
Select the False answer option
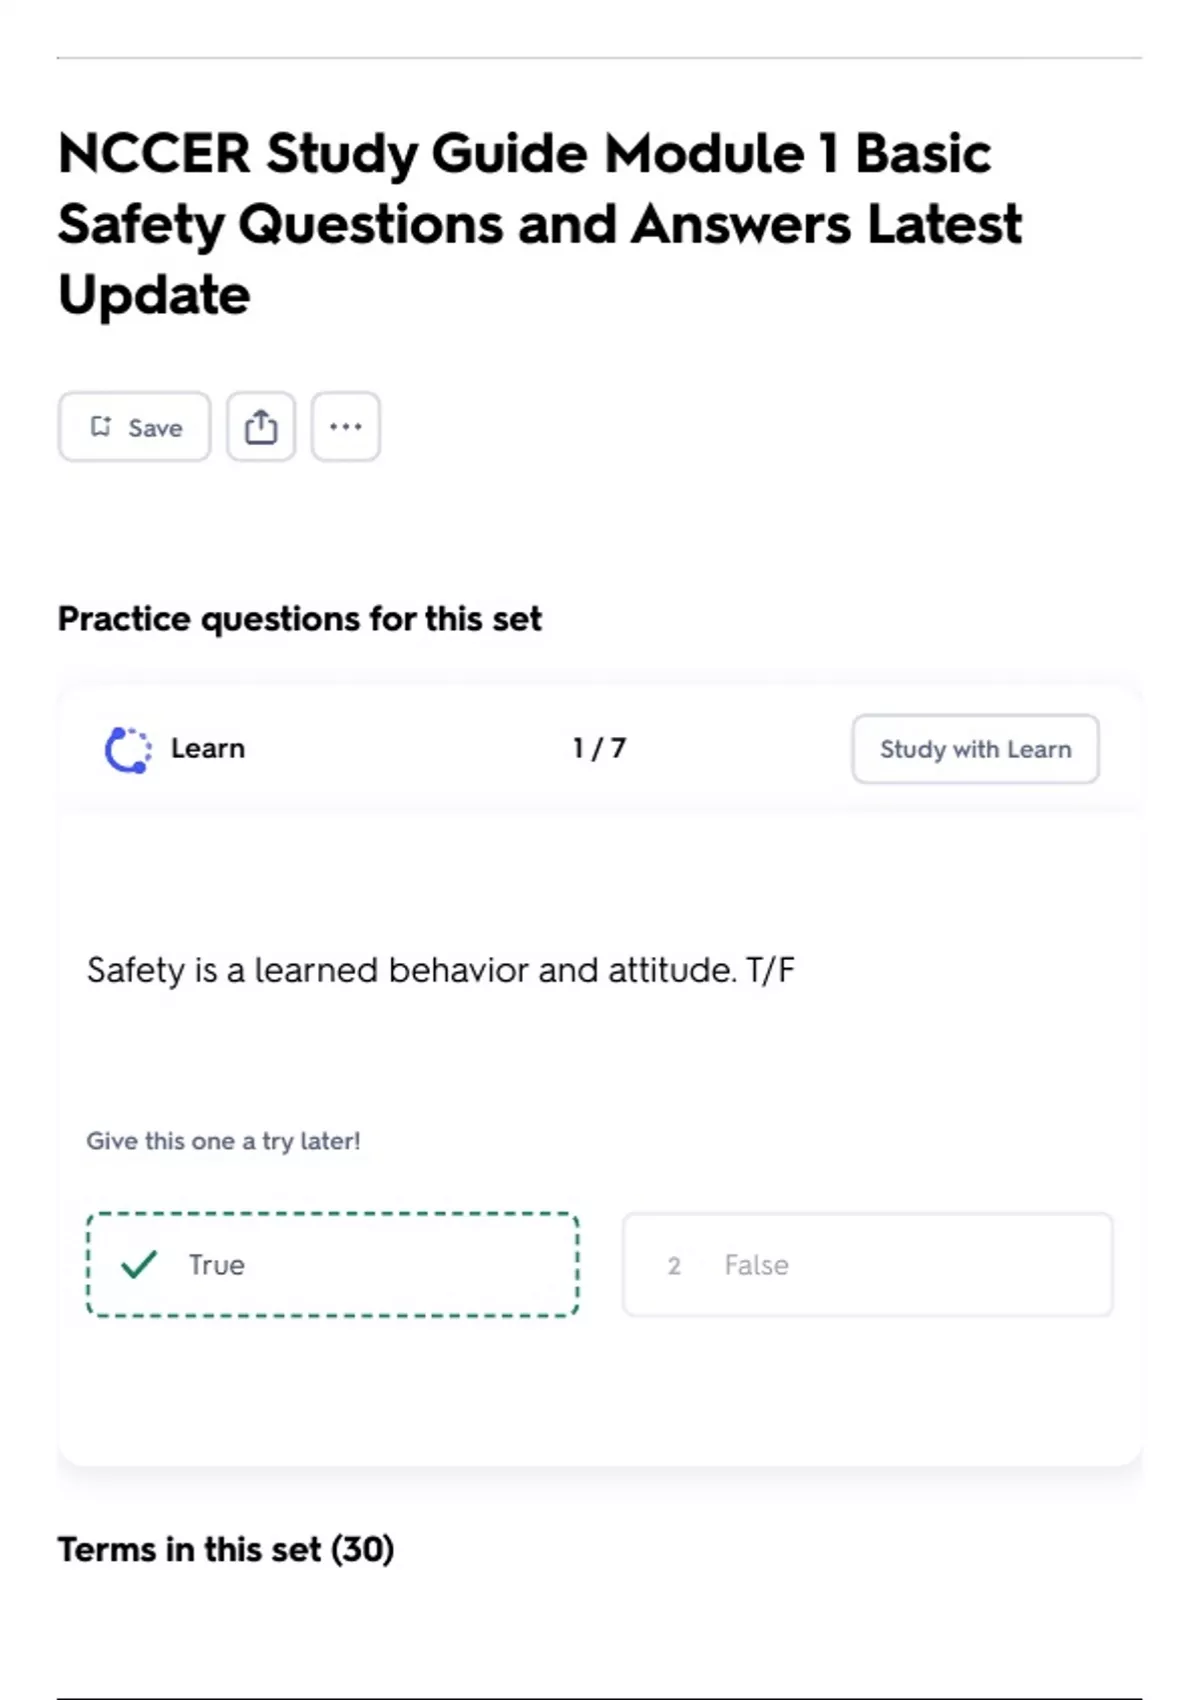867,1265
